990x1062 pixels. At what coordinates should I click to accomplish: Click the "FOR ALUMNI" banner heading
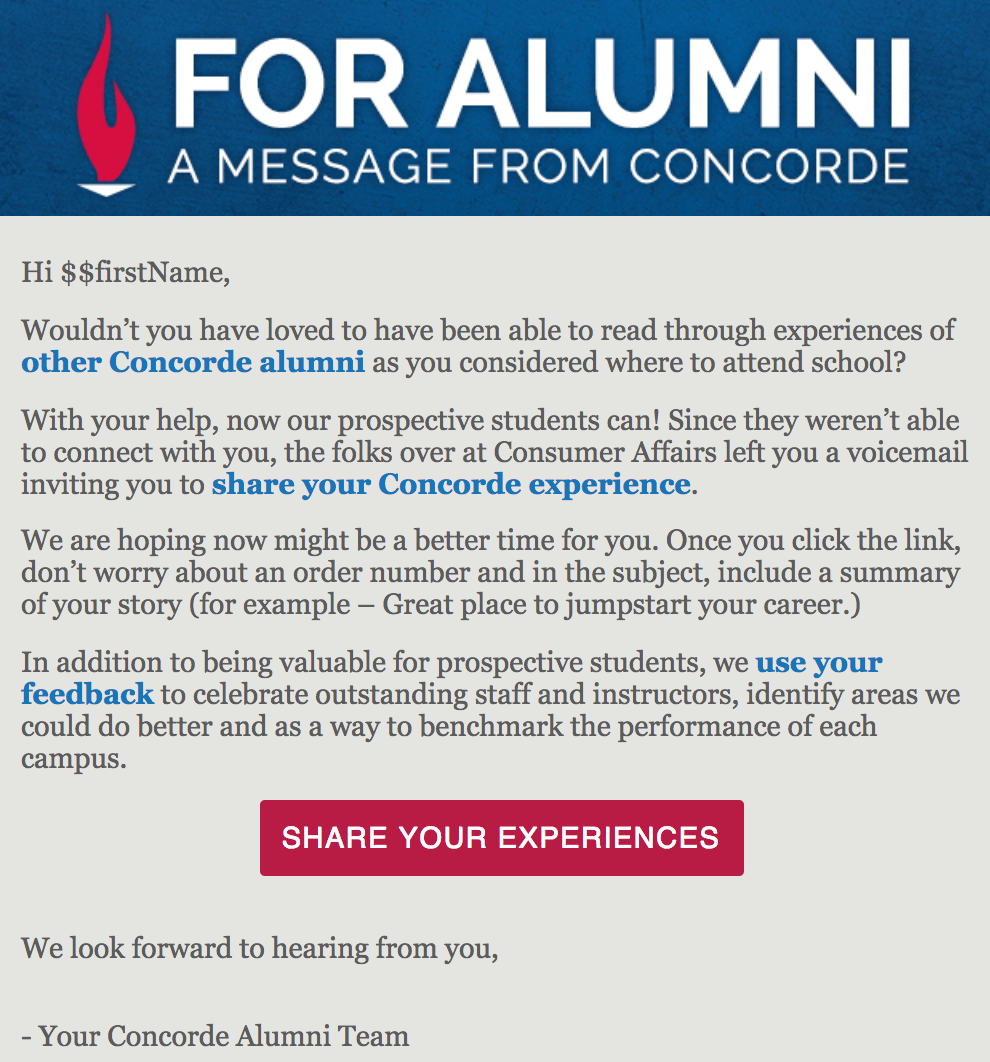(x=542, y=82)
